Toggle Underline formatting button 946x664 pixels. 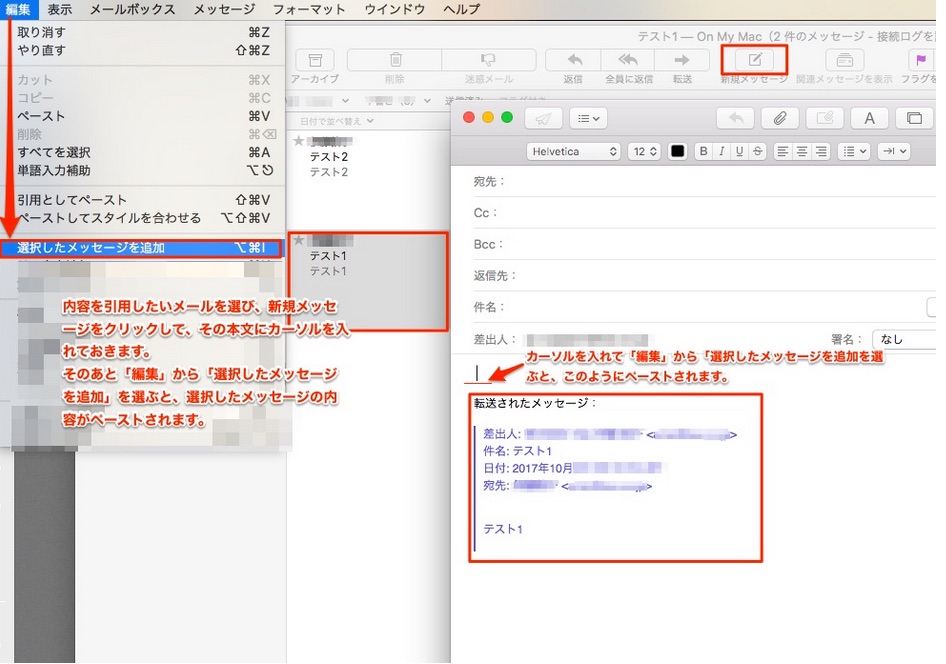pyautogui.click(x=739, y=151)
